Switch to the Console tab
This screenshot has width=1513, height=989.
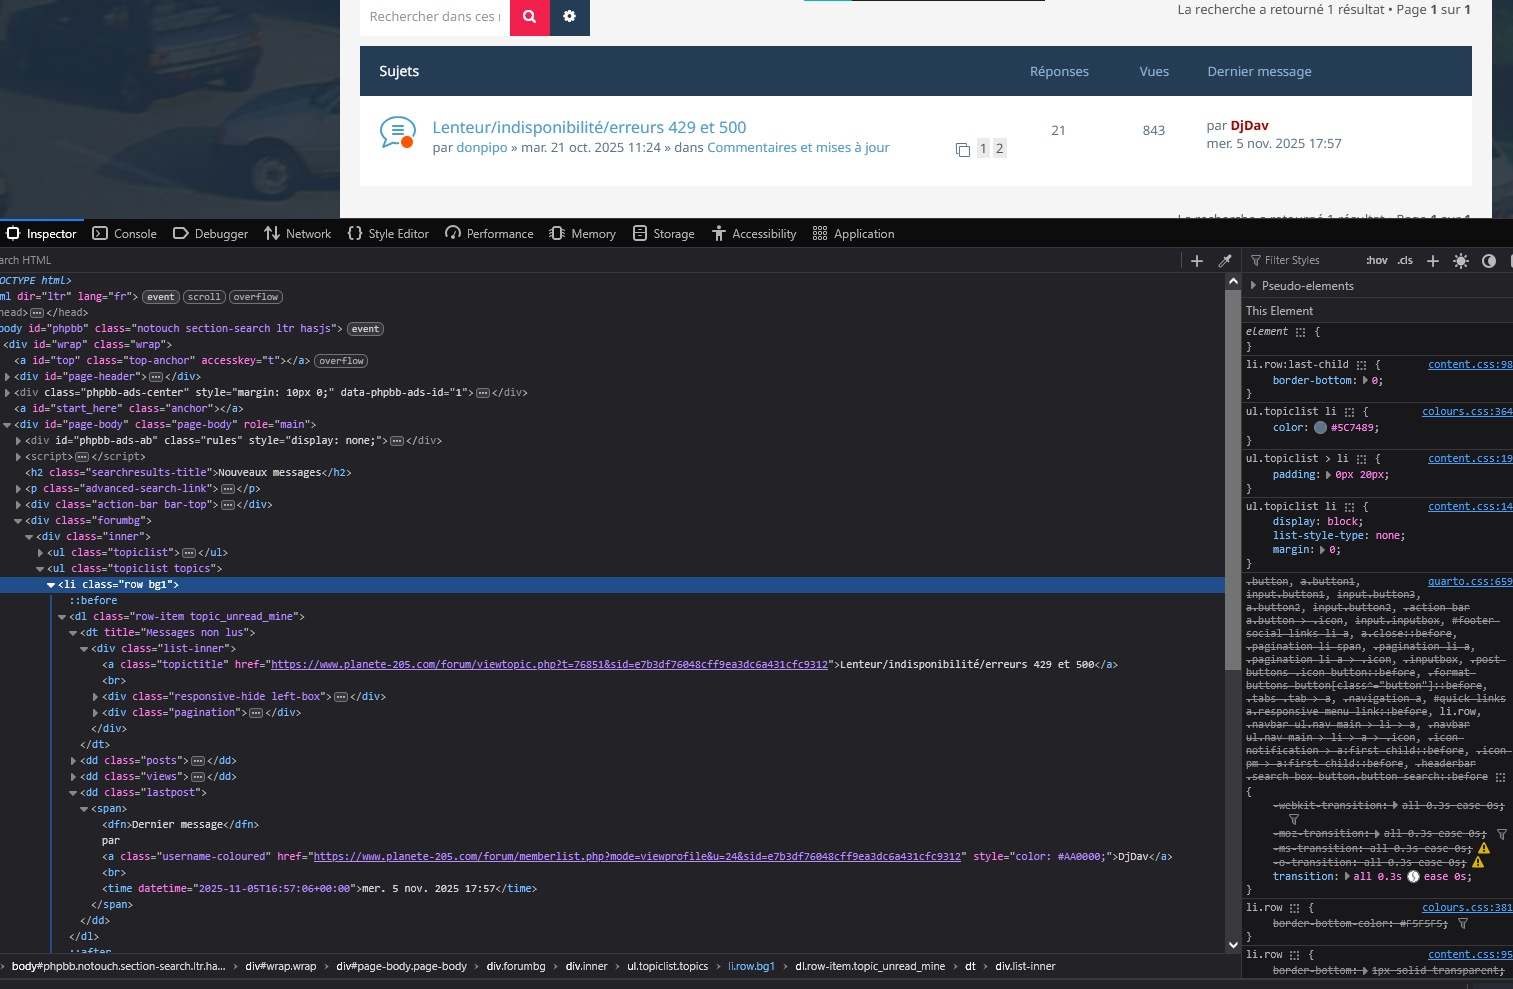point(125,234)
